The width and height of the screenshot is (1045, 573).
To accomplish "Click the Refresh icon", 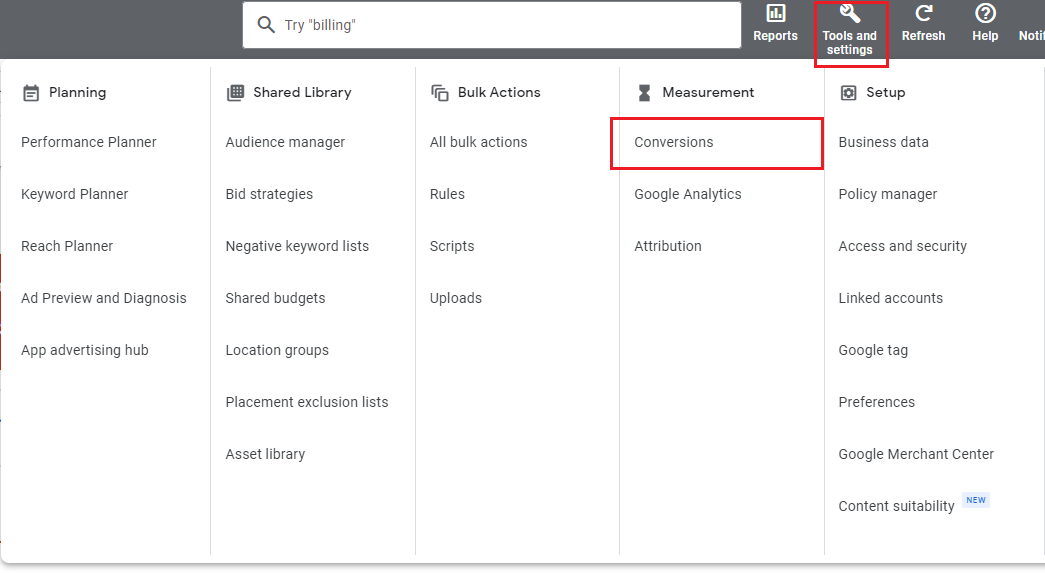I will pyautogui.click(x=923, y=13).
